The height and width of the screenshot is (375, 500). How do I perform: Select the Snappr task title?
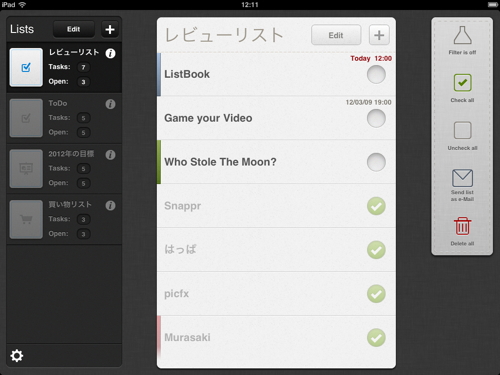tap(182, 206)
